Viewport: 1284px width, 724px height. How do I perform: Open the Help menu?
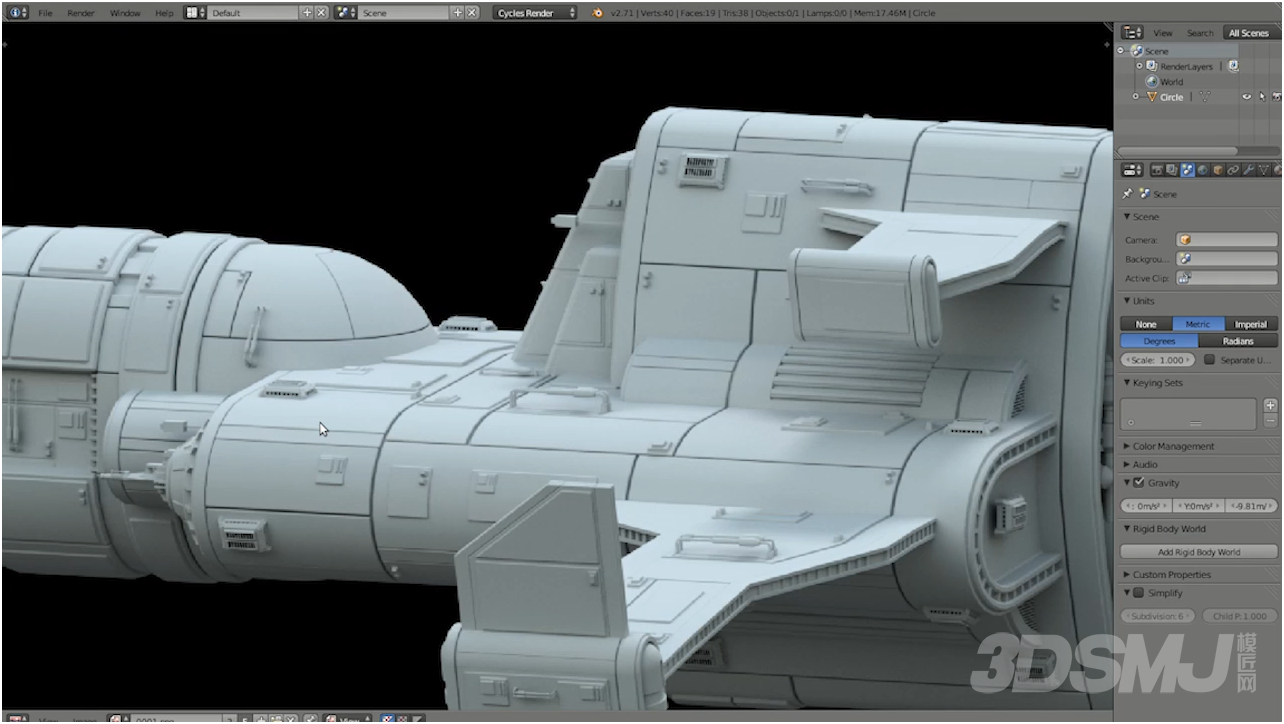click(164, 13)
